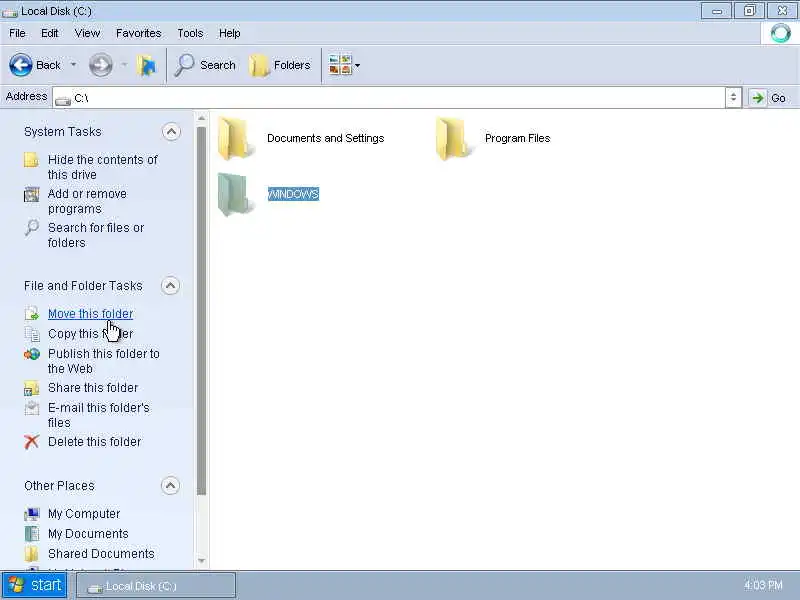The width and height of the screenshot is (800, 600).
Task: Select the WINDOWS folder icon
Action: [x=235, y=194]
